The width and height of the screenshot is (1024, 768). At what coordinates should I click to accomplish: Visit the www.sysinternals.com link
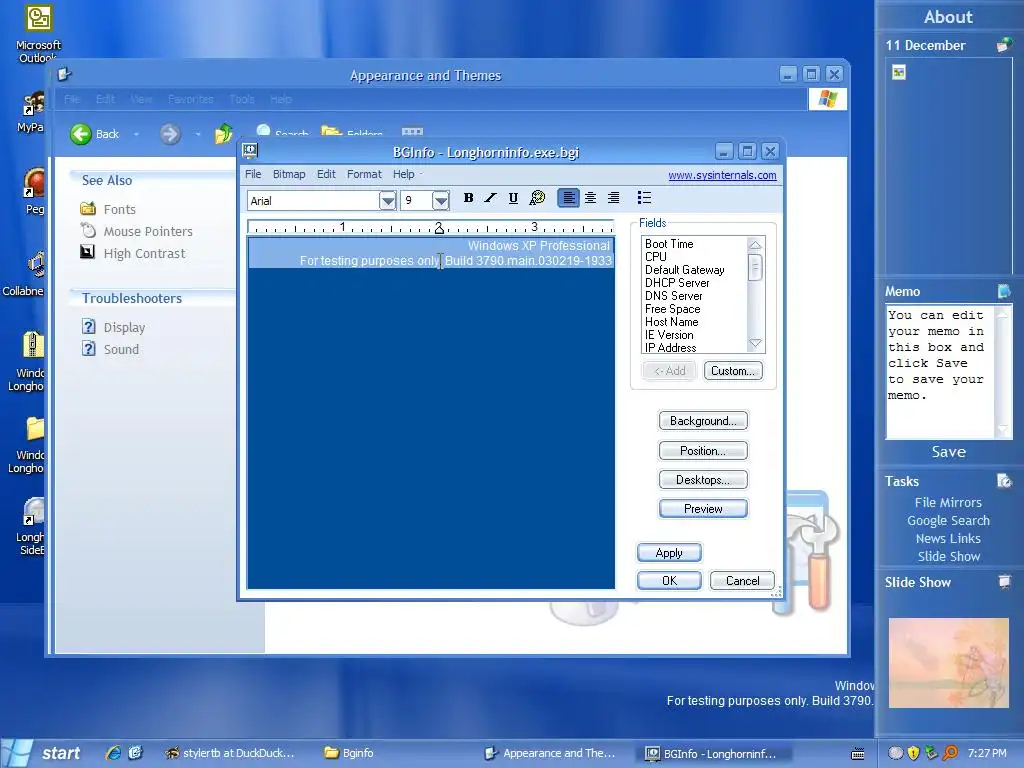pyautogui.click(x=722, y=175)
